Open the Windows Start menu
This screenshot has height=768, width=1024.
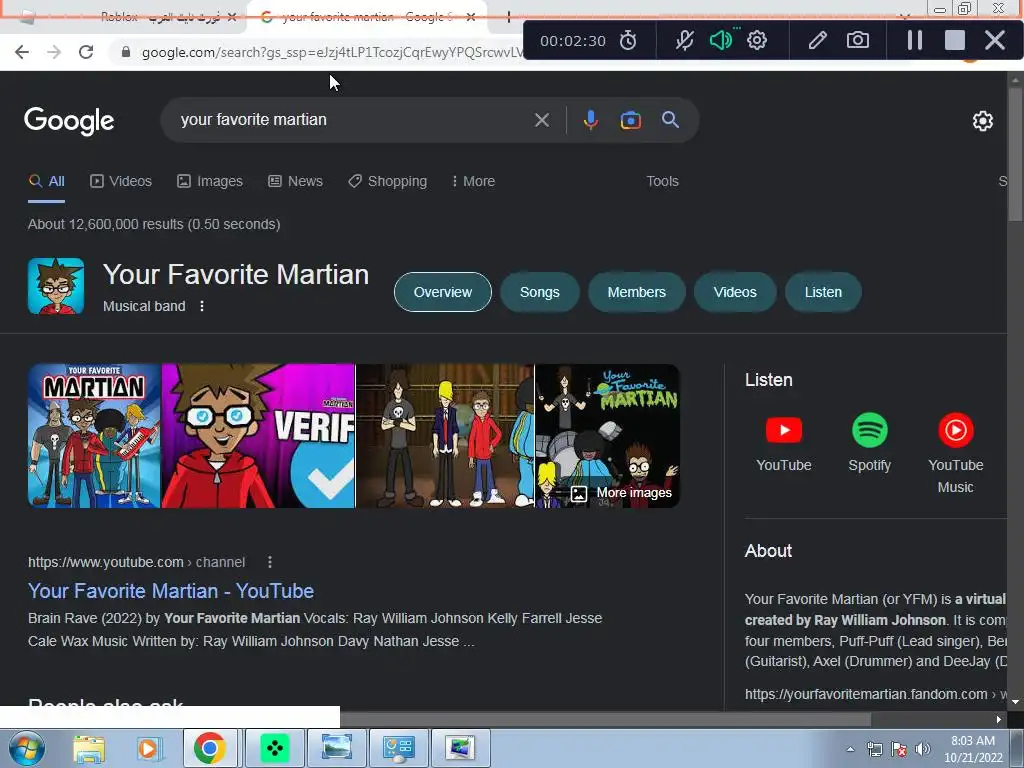coord(27,748)
